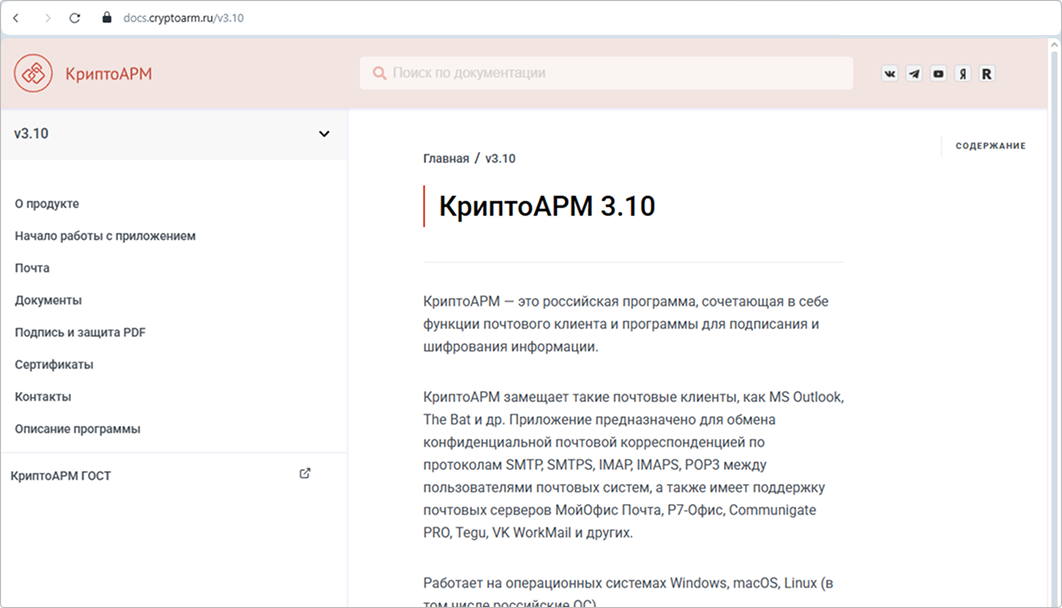Click the external link icon for КриптоАРМ ГОСТ
The height and width of the screenshot is (608, 1062).
tap(305, 473)
